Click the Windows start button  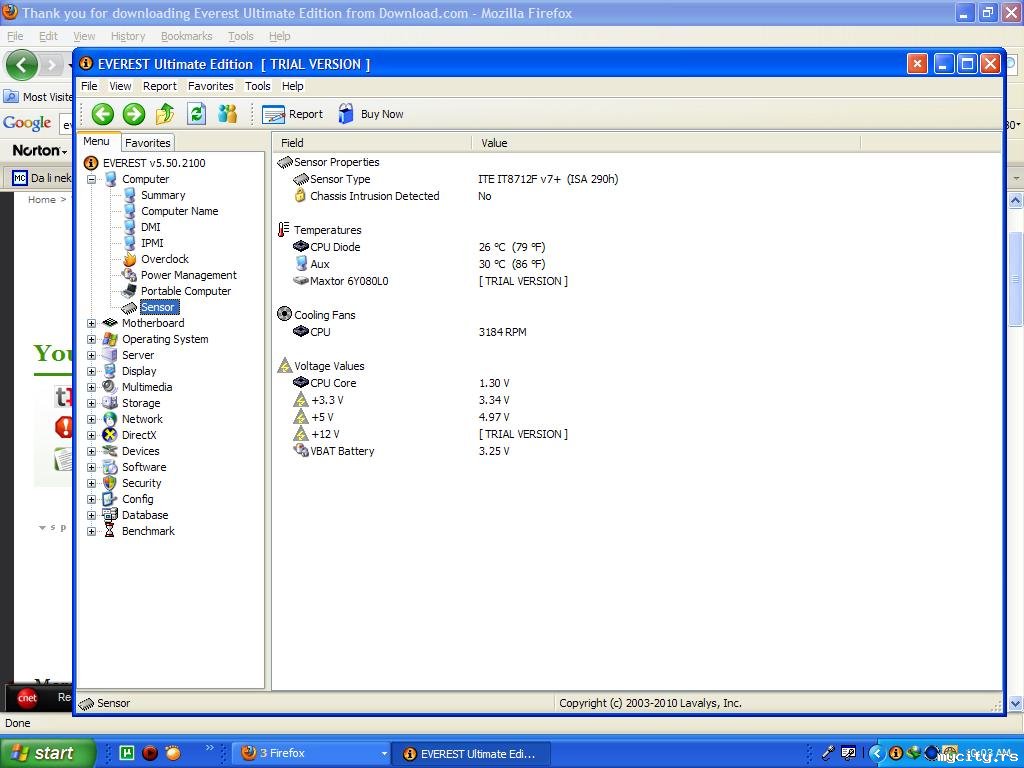47,753
